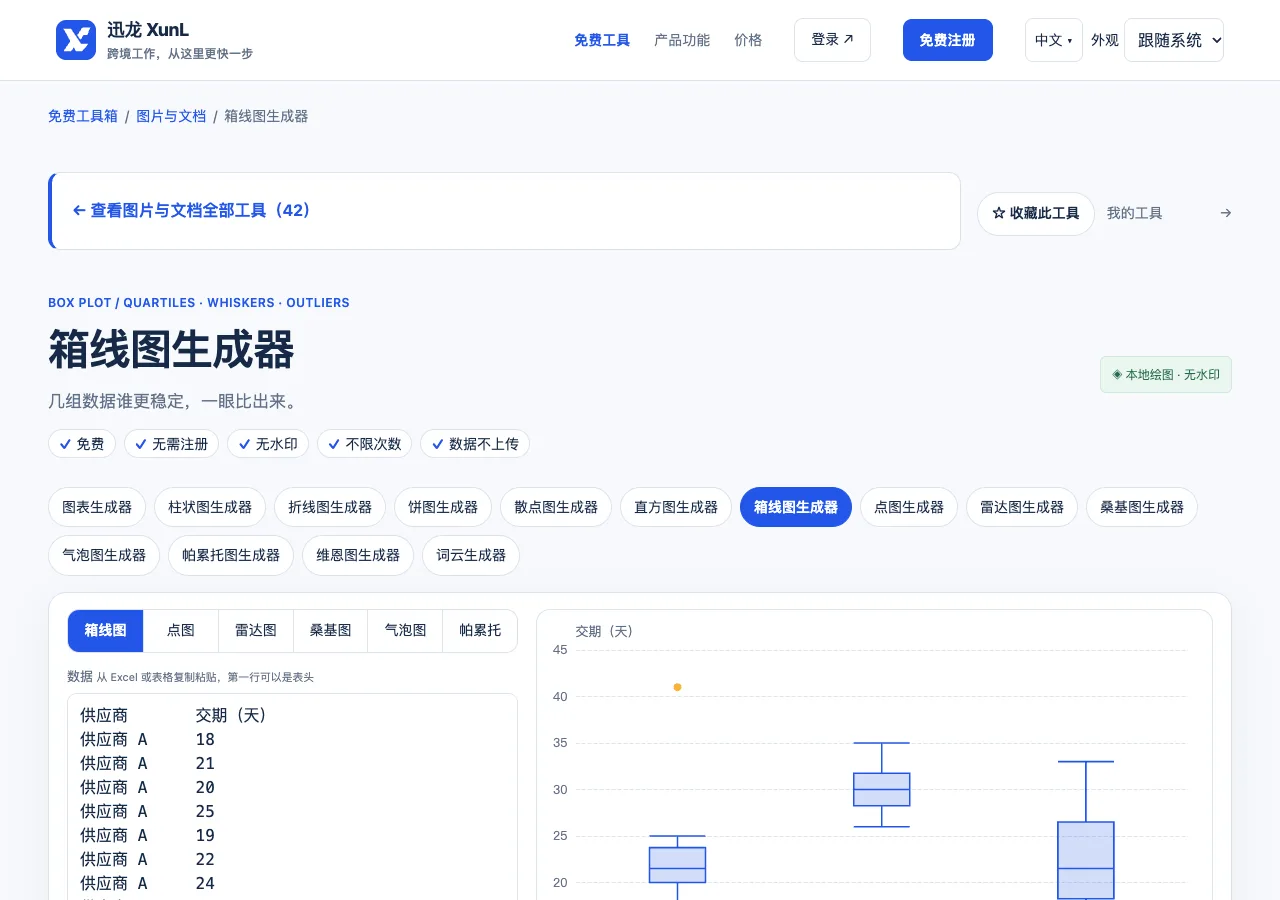Click the 收藏此工具 star button
The image size is (1280, 900).
(1036, 214)
